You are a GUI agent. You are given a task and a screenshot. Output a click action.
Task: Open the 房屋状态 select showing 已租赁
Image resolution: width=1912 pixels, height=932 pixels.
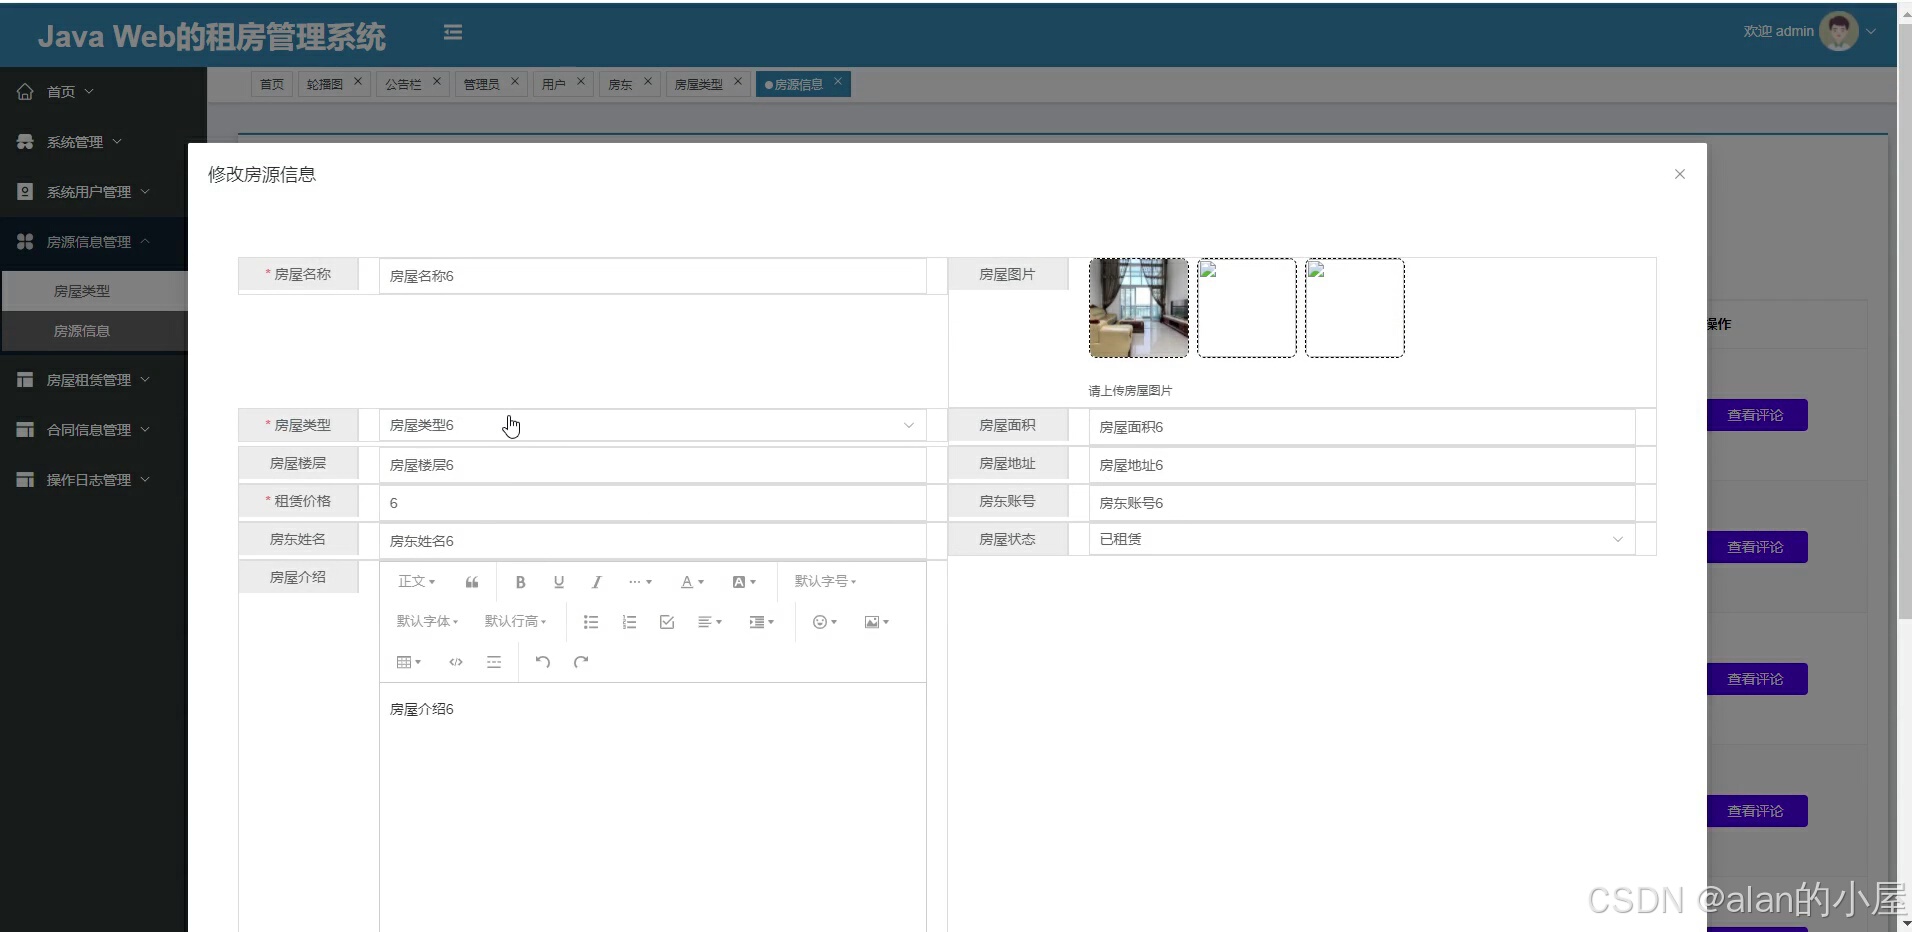(x=1361, y=539)
